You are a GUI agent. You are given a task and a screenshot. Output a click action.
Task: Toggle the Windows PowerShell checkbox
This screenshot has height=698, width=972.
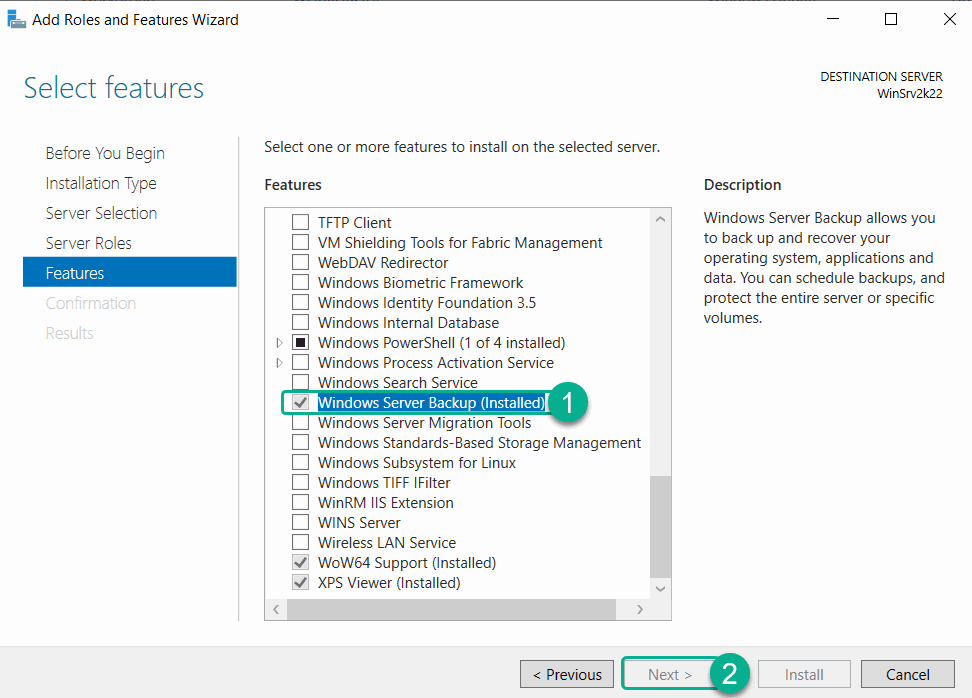(301, 342)
